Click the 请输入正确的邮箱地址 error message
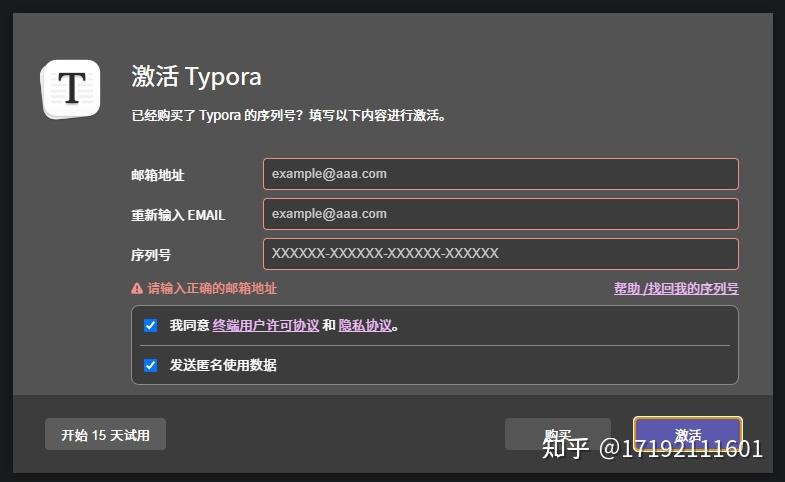 point(212,288)
